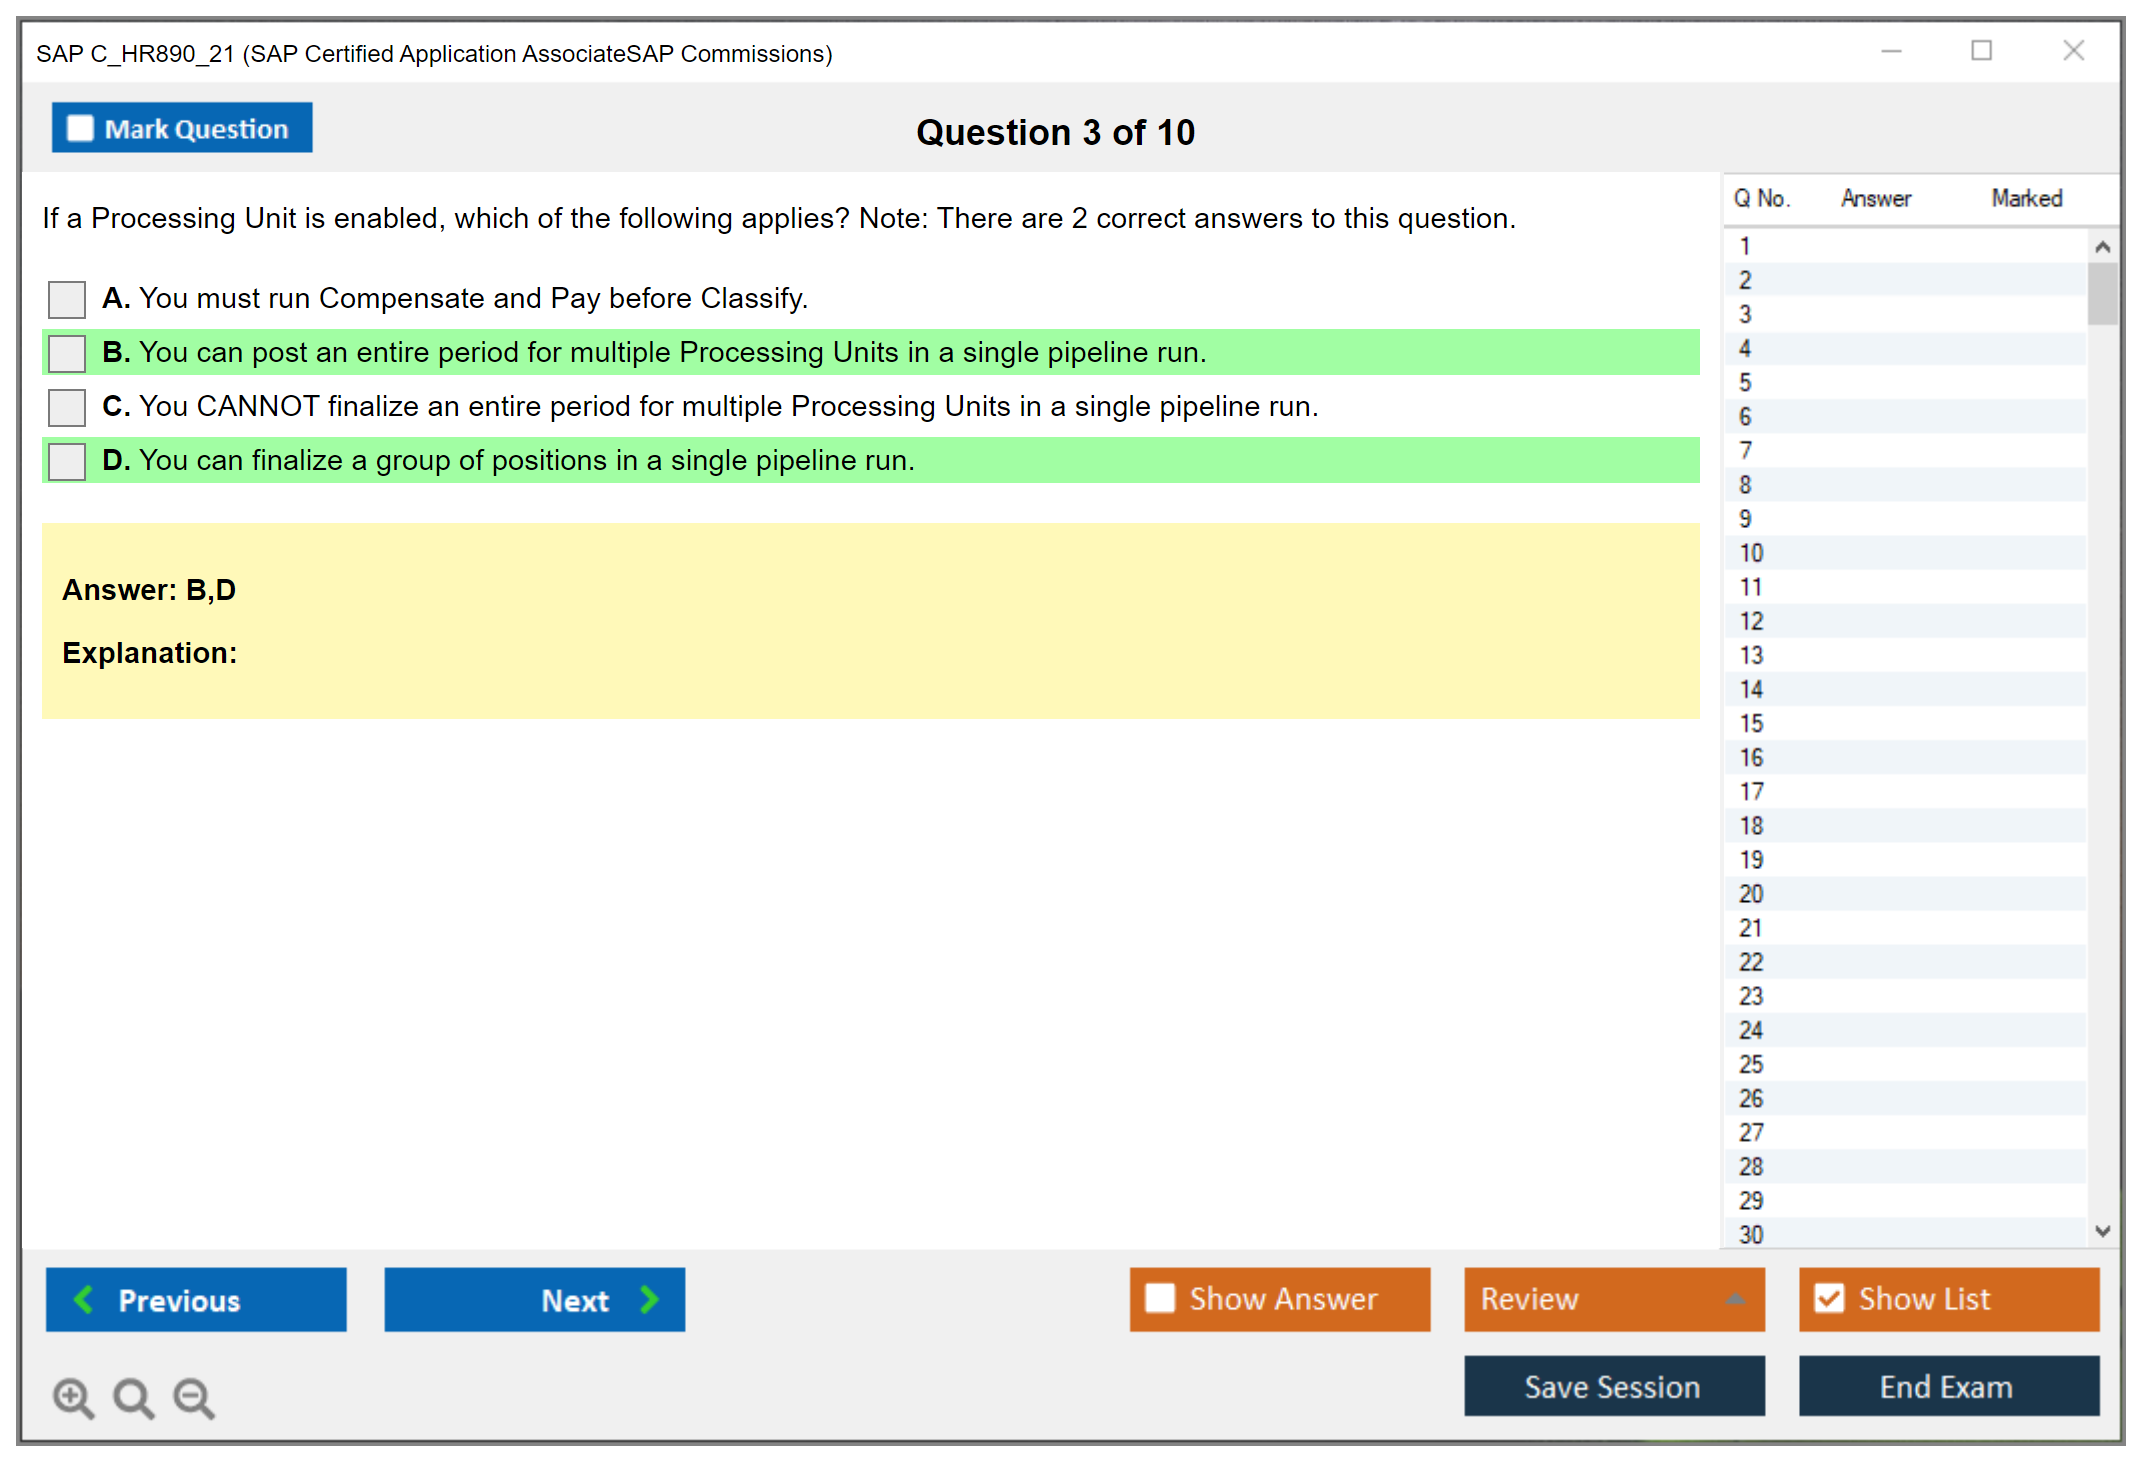2150x1470 pixels.
Task: Click the reset zoom magnifier icon
Action: [x=133, y=1397]
